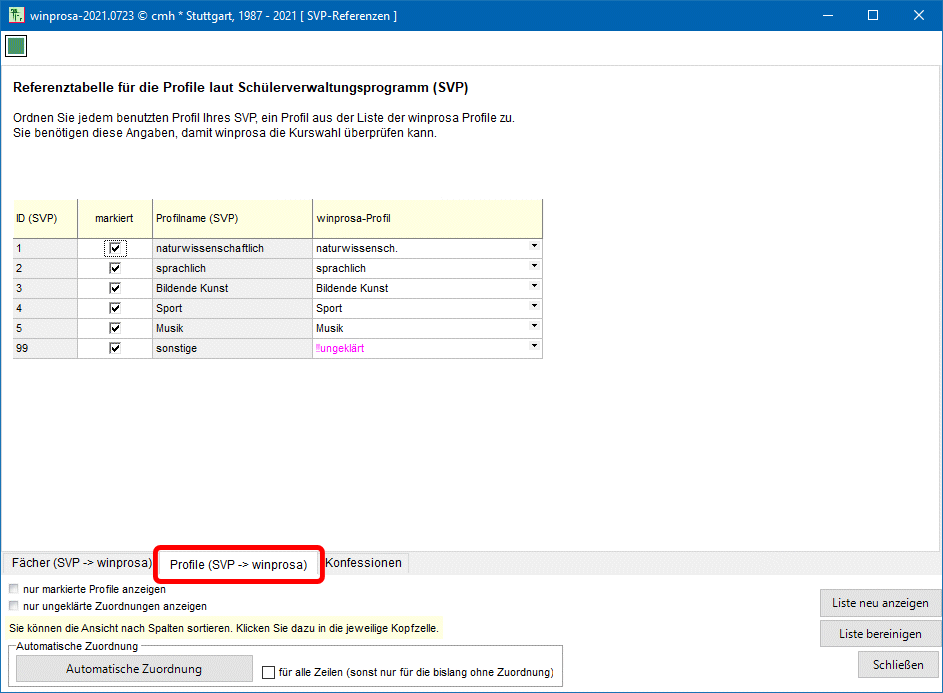The image size is (943, 693).
Task: Check 'nur ungeklärte Zuordnungen anzeigen' option
Action: [x=14, y=606]
